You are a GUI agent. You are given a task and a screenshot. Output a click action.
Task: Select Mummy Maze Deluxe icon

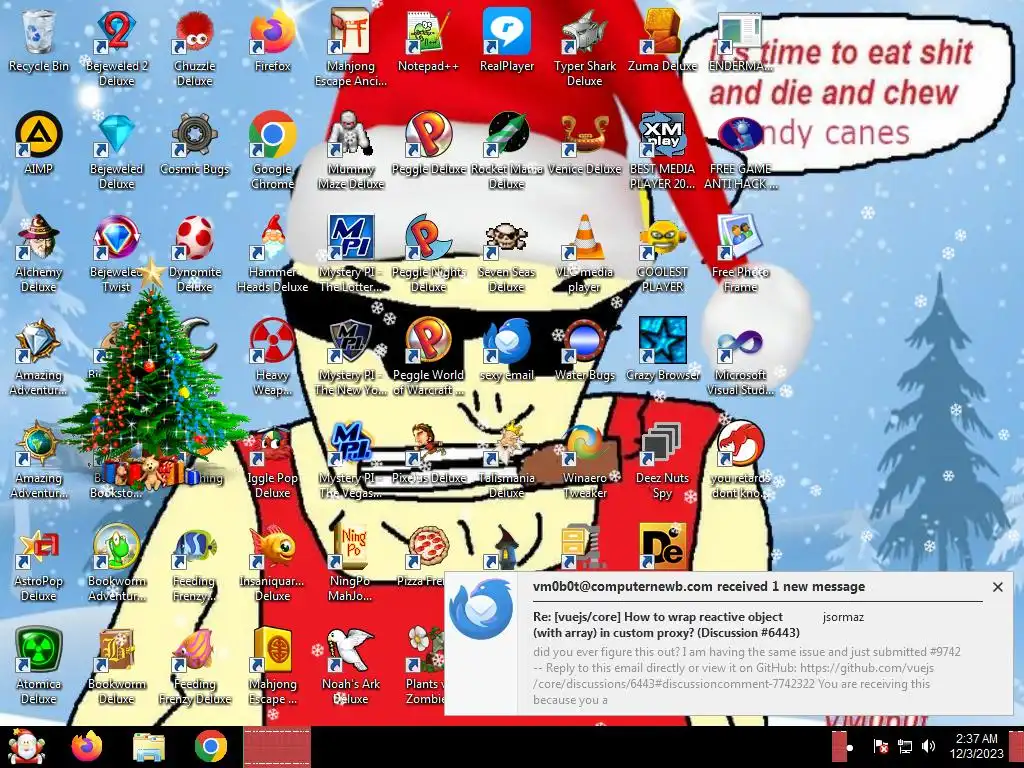351,150
